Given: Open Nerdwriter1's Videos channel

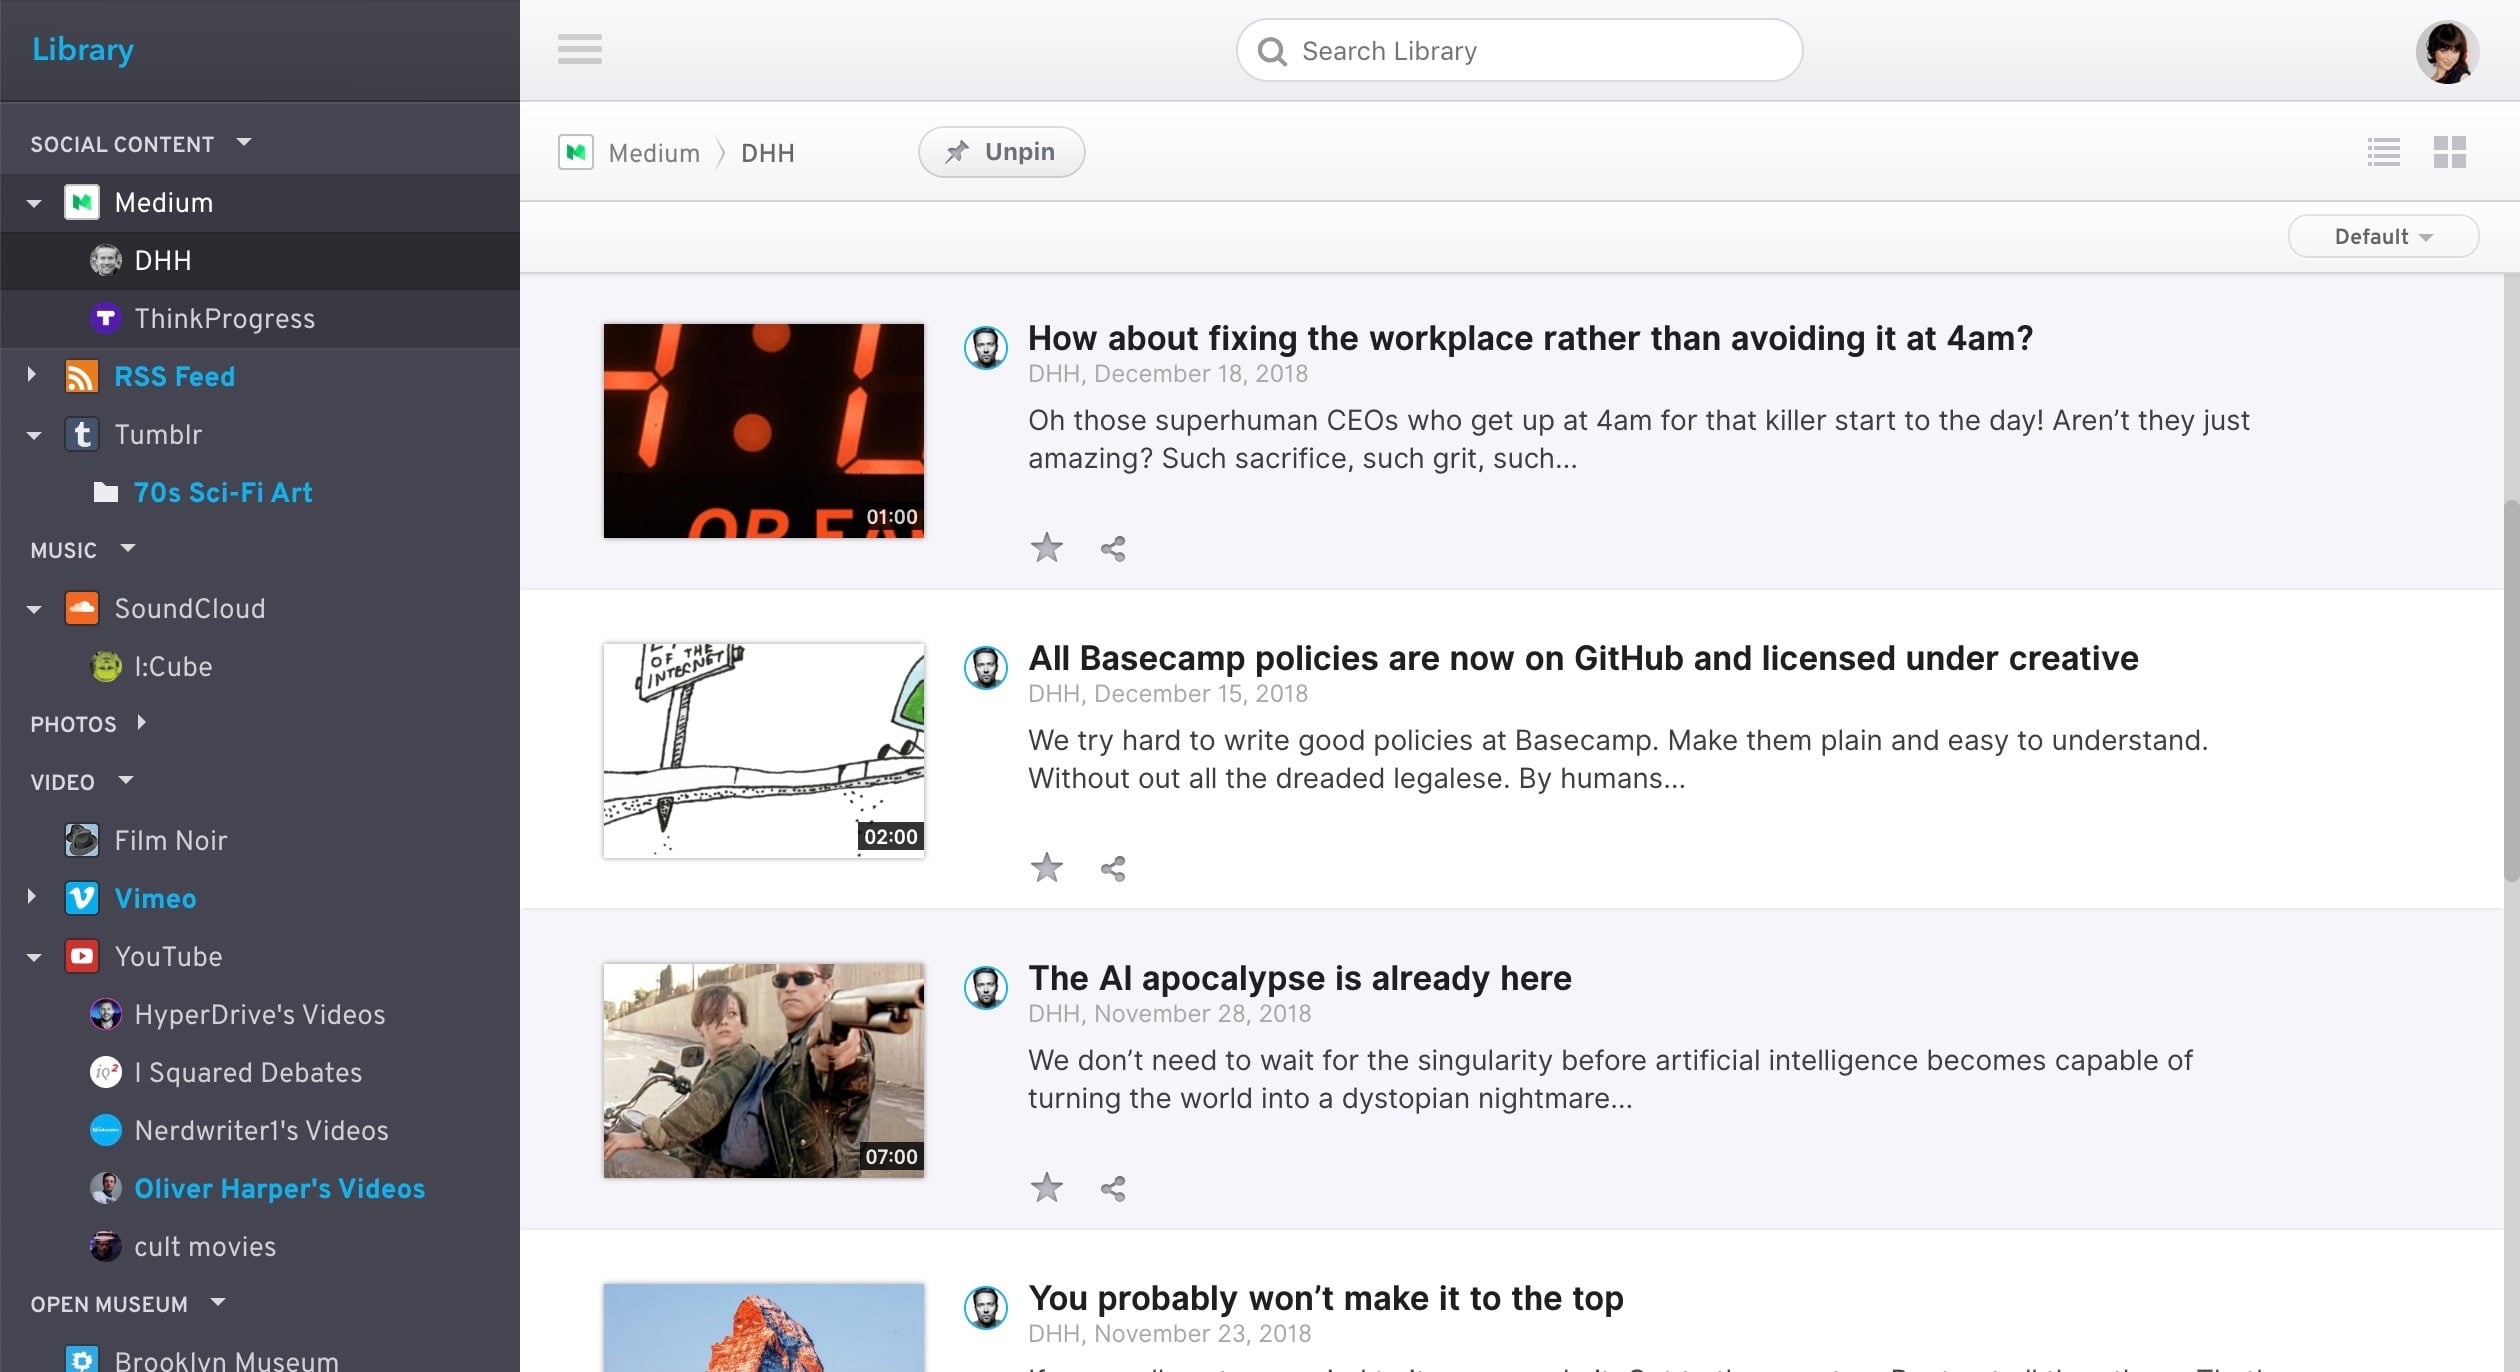Looking at the screenshot, I should 260,1131.
